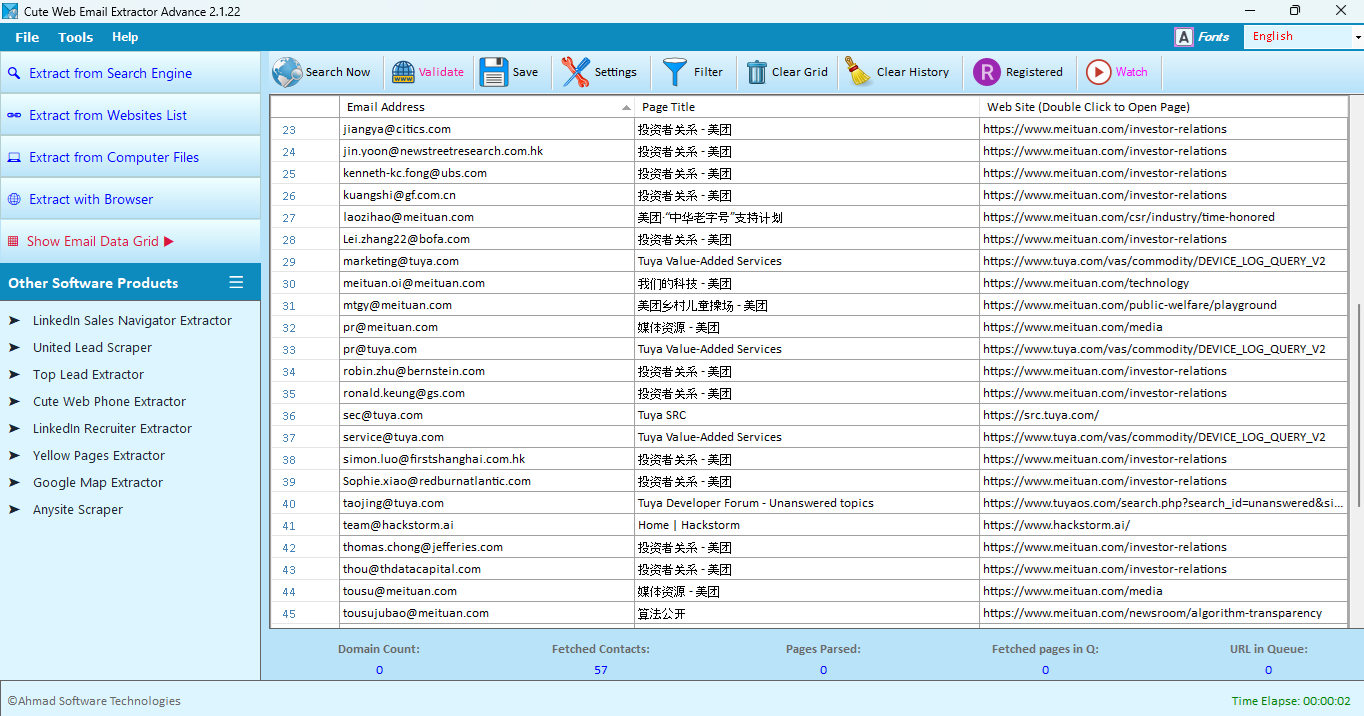Sort by the Email Address column header

pos(487,107)
